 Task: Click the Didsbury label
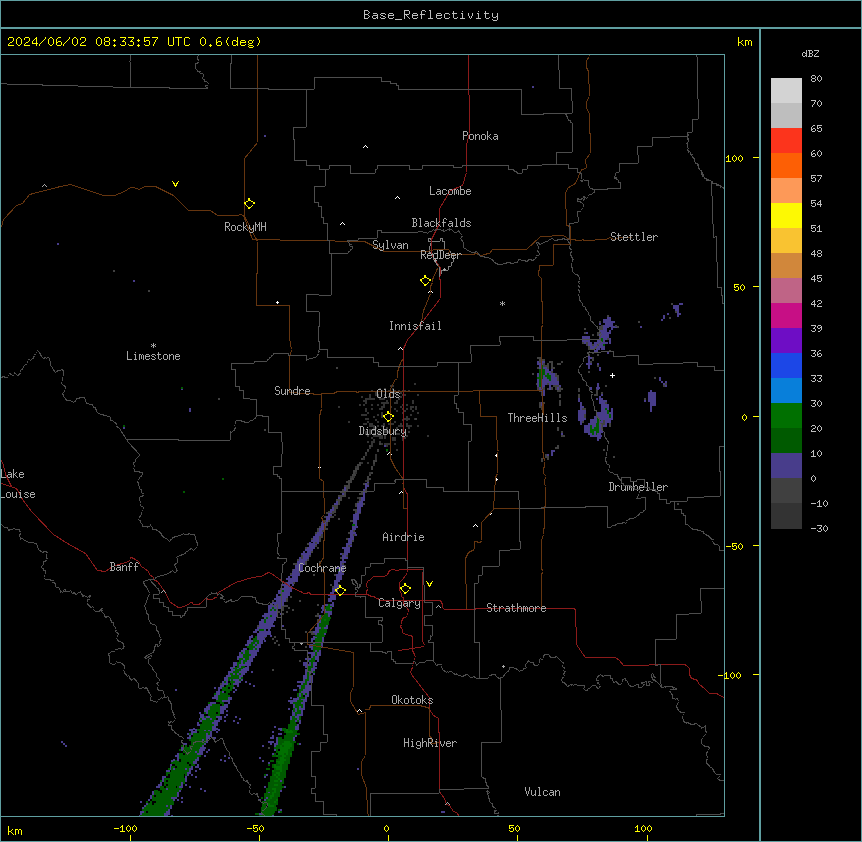[x=383, y=431]
